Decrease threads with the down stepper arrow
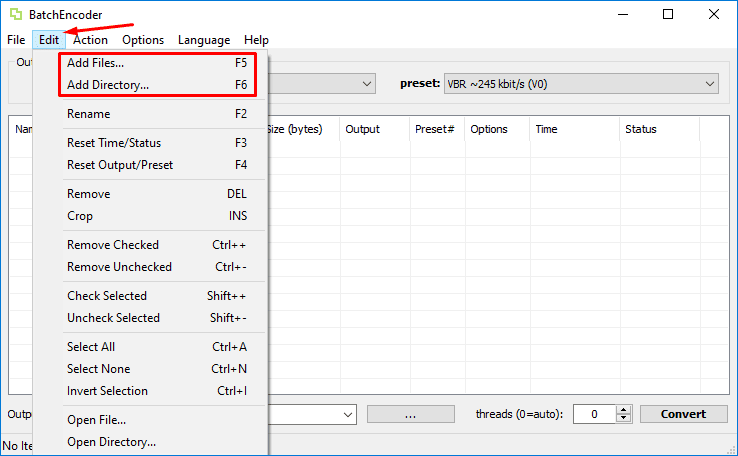The height and width of the screenshot is (456, 738). [624, 418]
